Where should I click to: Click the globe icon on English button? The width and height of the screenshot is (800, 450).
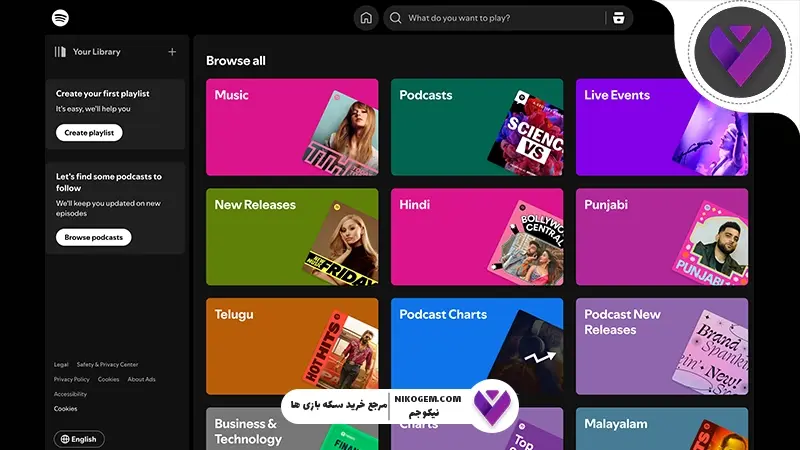(65, 439)
